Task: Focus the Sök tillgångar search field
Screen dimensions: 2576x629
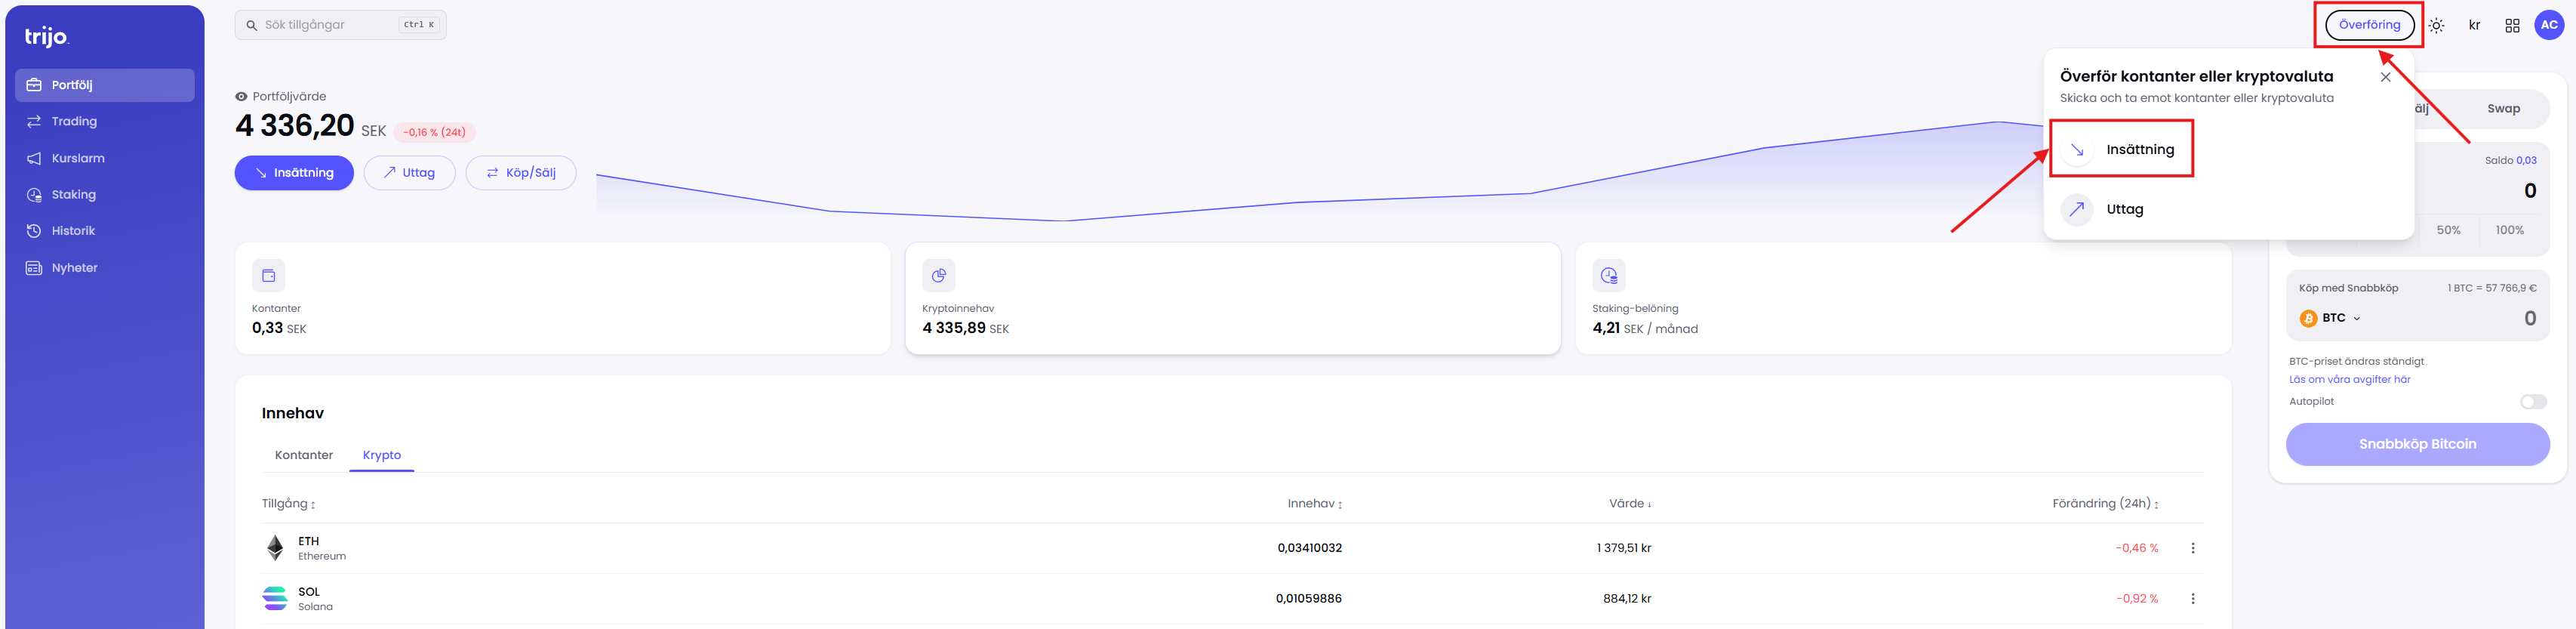Action: [341, 25]
